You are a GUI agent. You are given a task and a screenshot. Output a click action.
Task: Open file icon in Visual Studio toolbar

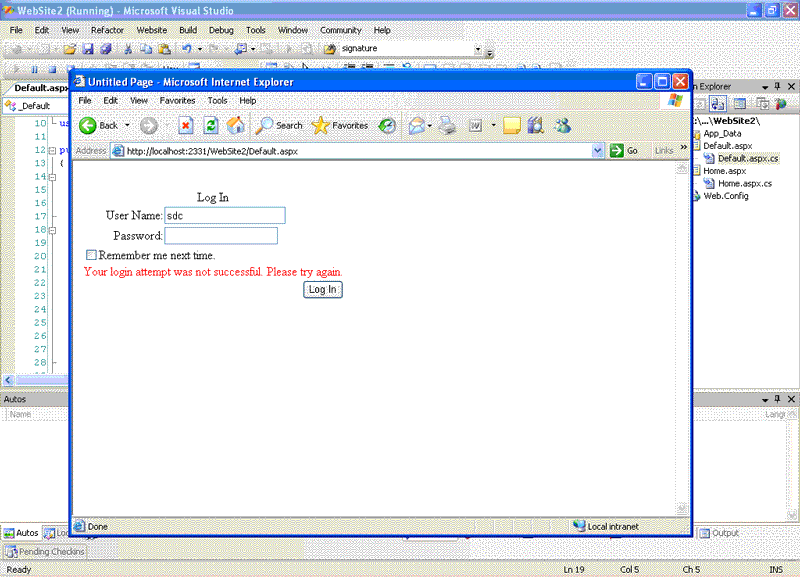tap(70, 49)
